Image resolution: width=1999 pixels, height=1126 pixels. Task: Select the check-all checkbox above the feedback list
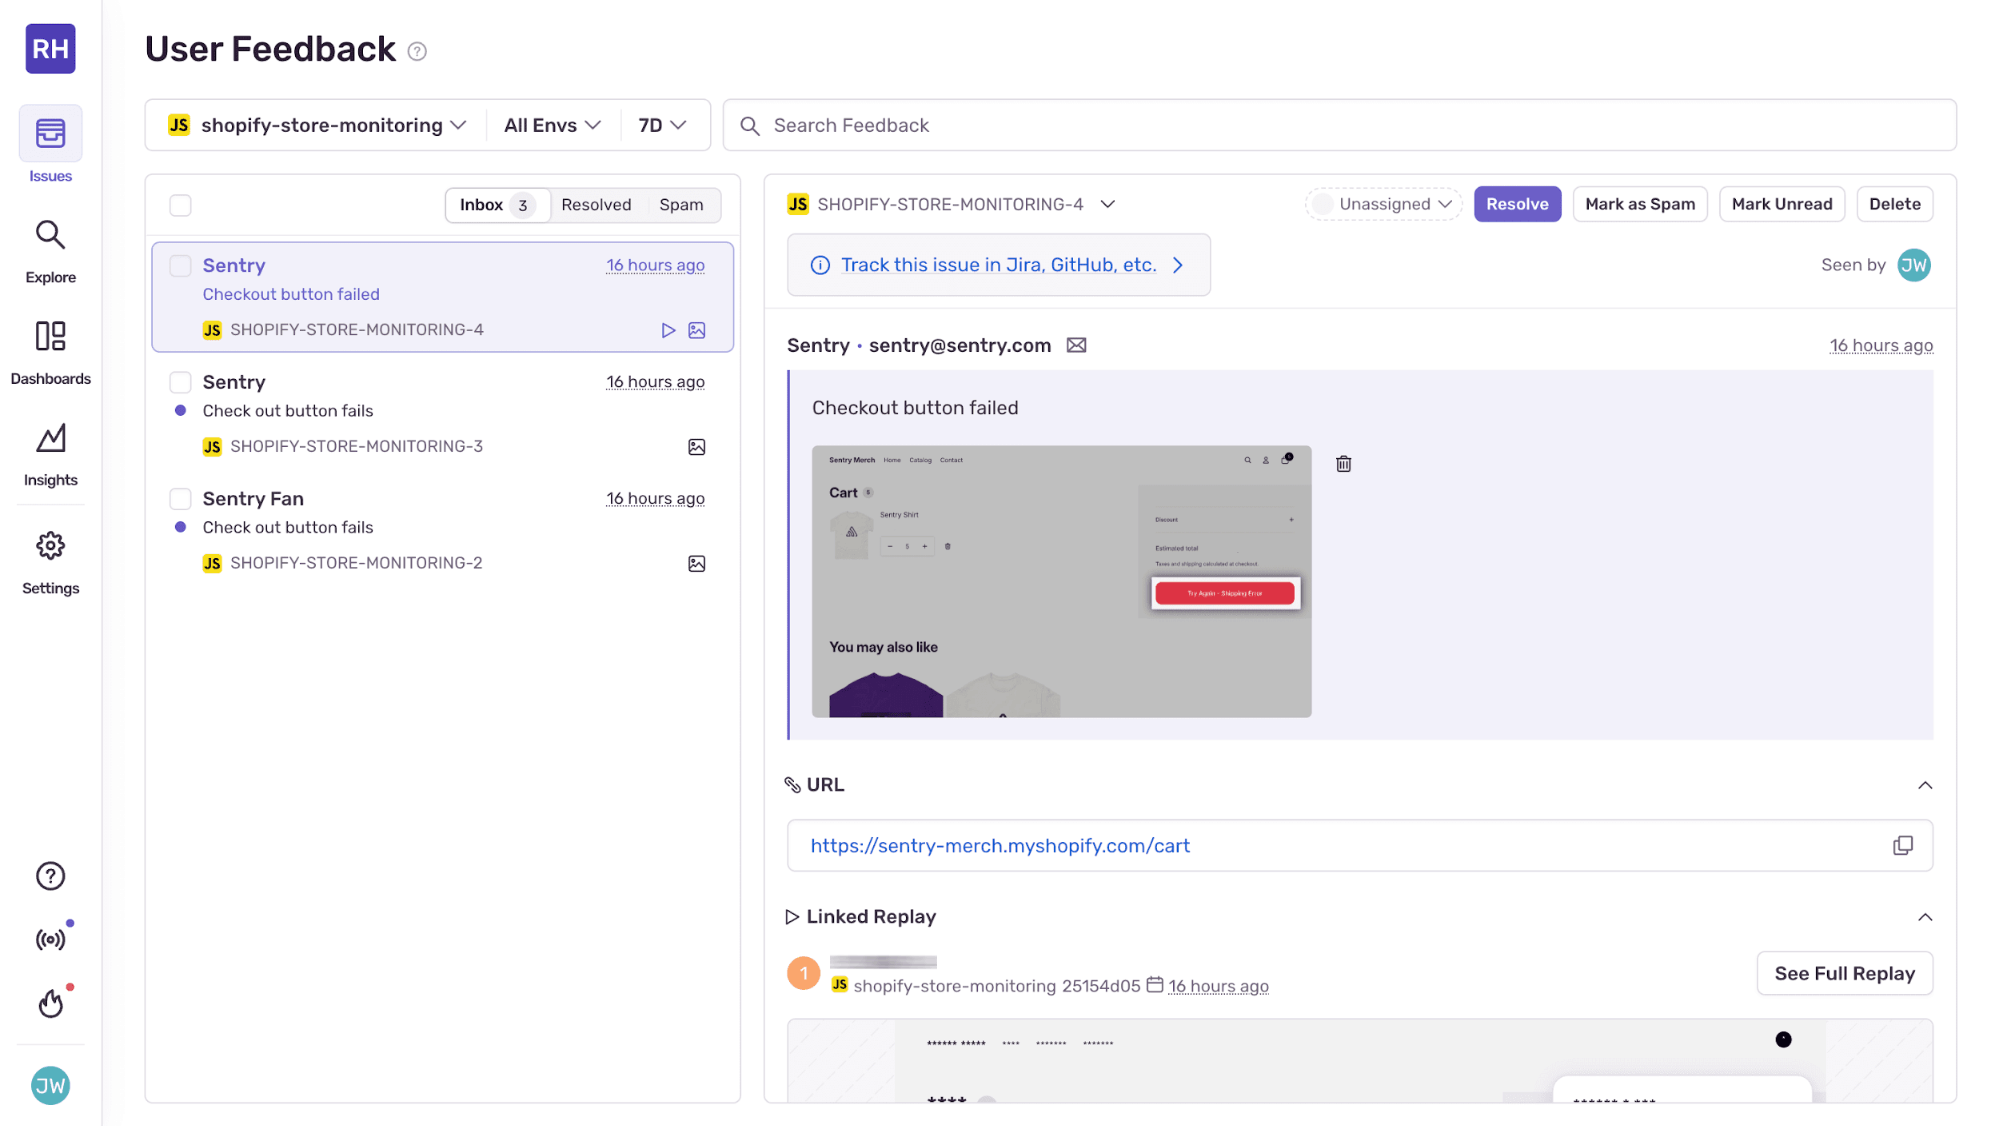180,204
